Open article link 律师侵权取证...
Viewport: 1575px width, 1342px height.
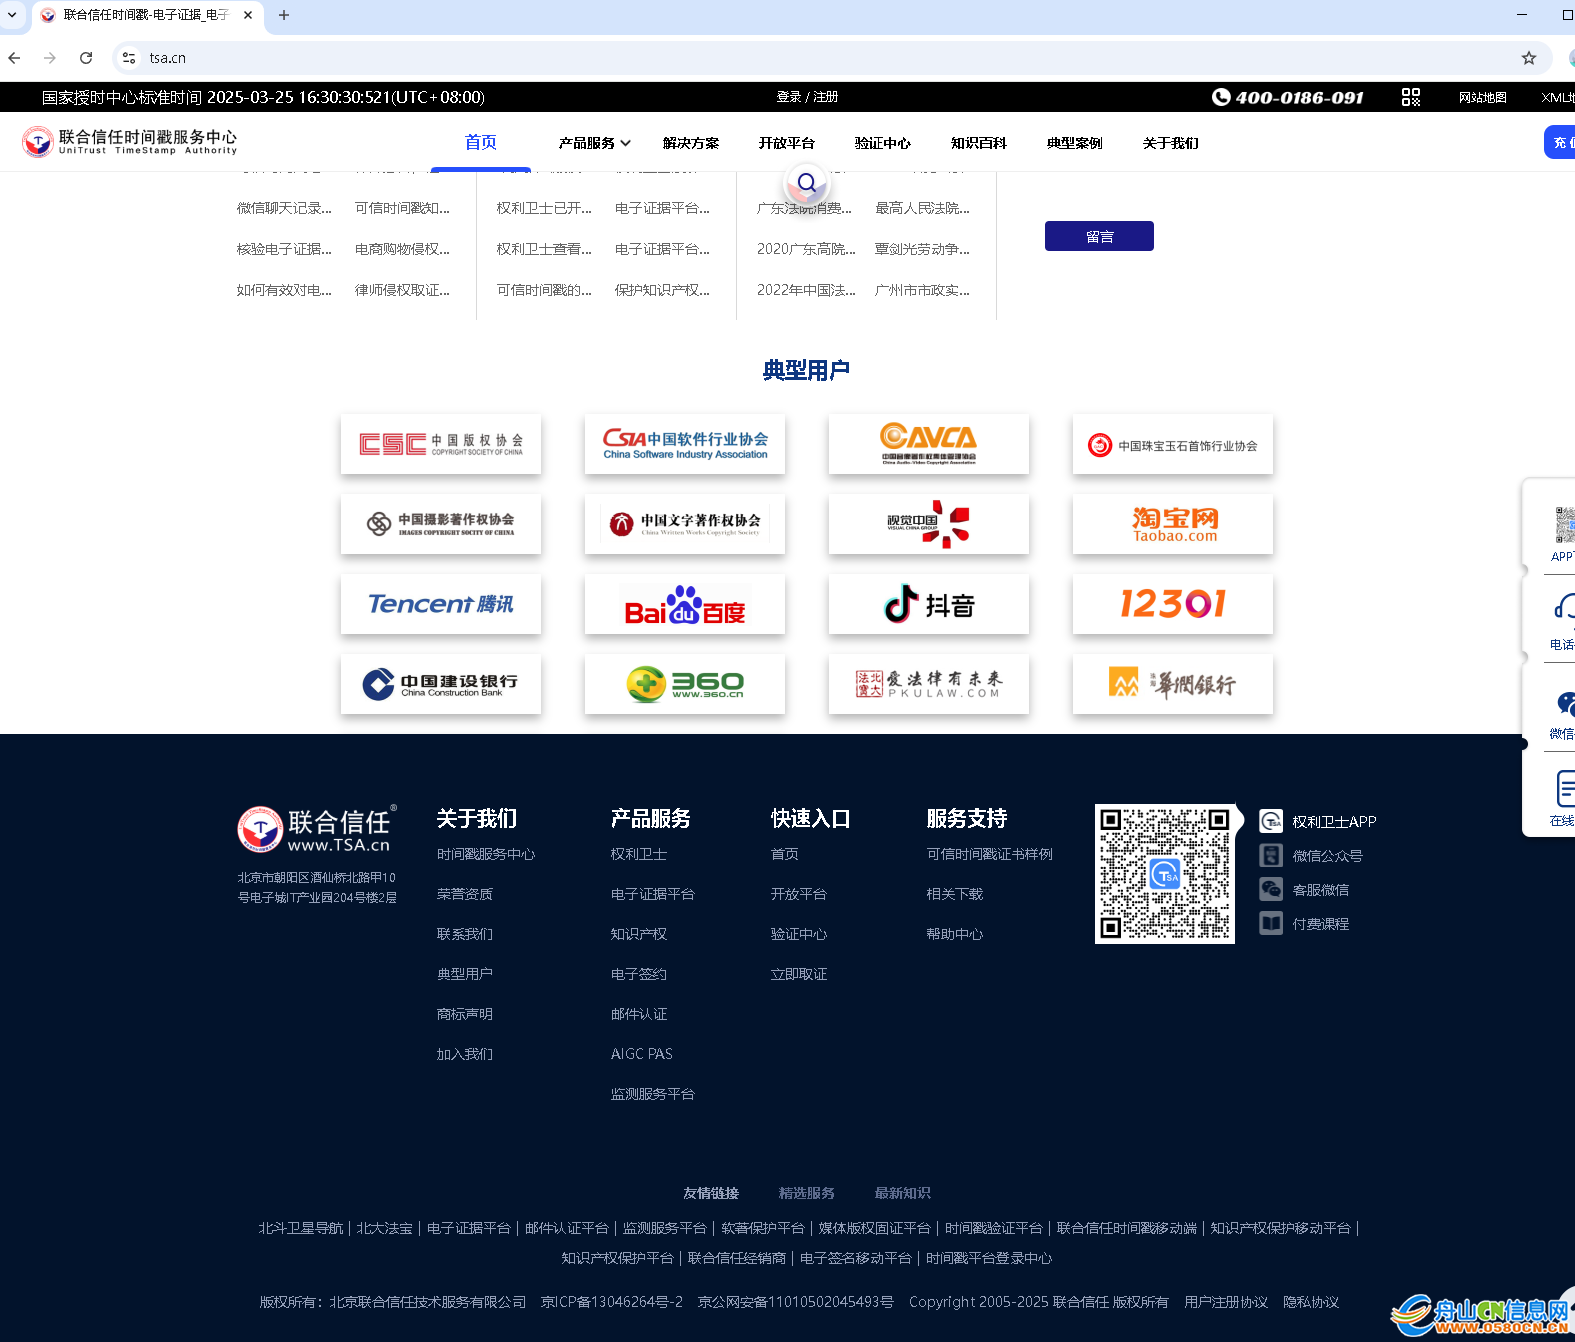click(x=402, y=290)
